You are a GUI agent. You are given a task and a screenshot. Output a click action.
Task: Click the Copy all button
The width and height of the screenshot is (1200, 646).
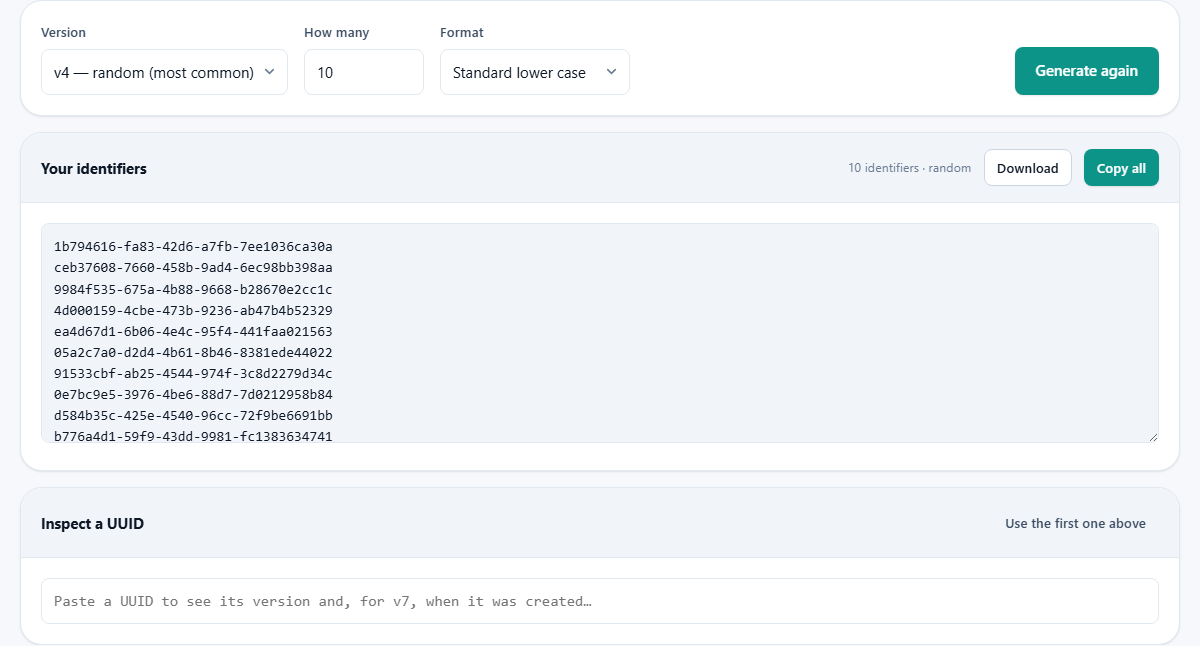point(1121,168)
